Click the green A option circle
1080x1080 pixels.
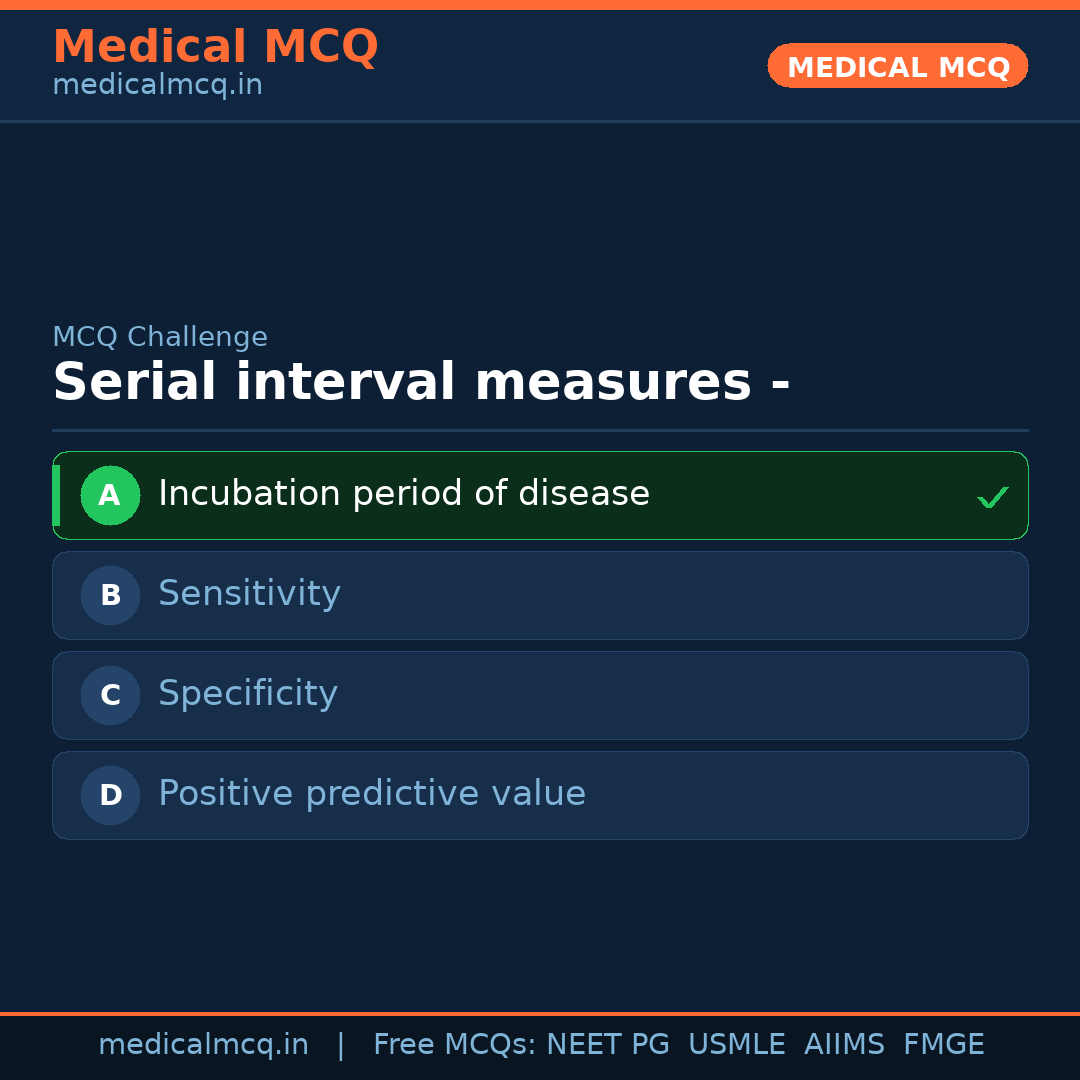click(x=110, y=495)
